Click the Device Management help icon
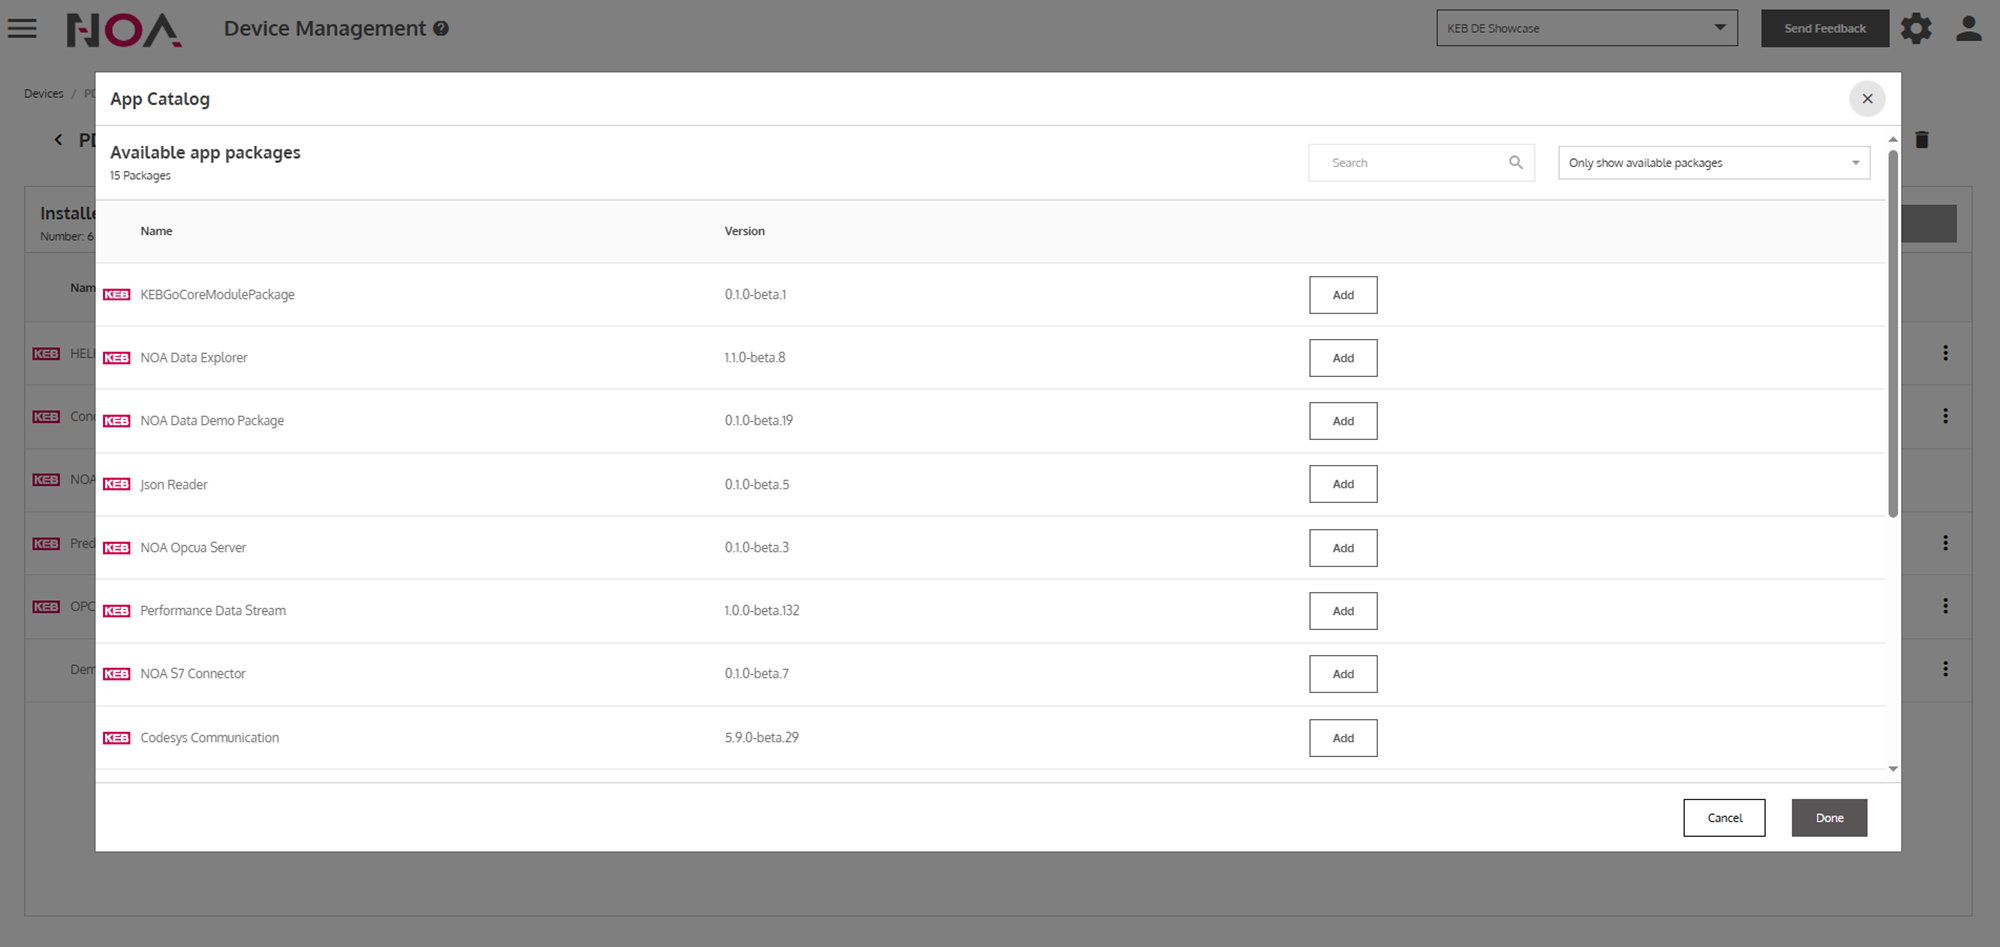 coord(441,29)
